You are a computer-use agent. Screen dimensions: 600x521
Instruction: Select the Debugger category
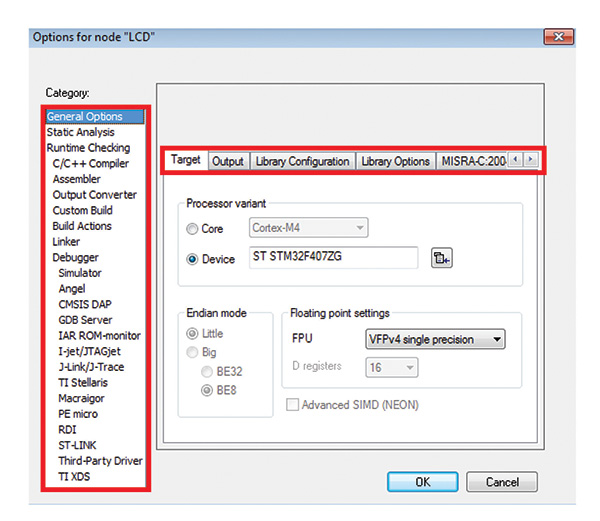[75, 257]
